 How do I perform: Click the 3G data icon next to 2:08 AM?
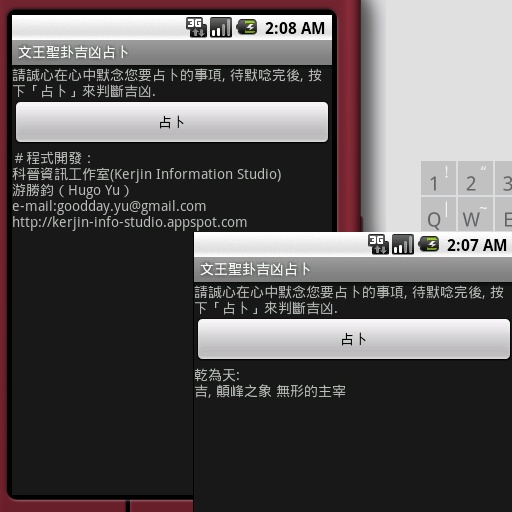196,27
